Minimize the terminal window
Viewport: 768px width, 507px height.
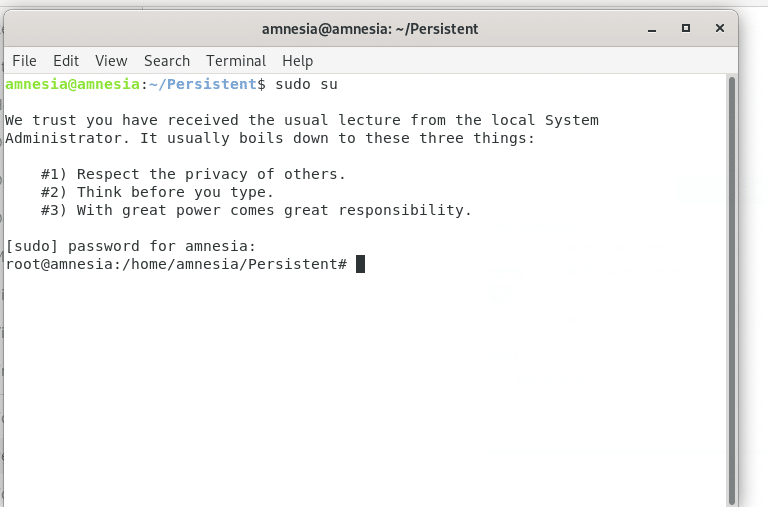coord(651,29)
